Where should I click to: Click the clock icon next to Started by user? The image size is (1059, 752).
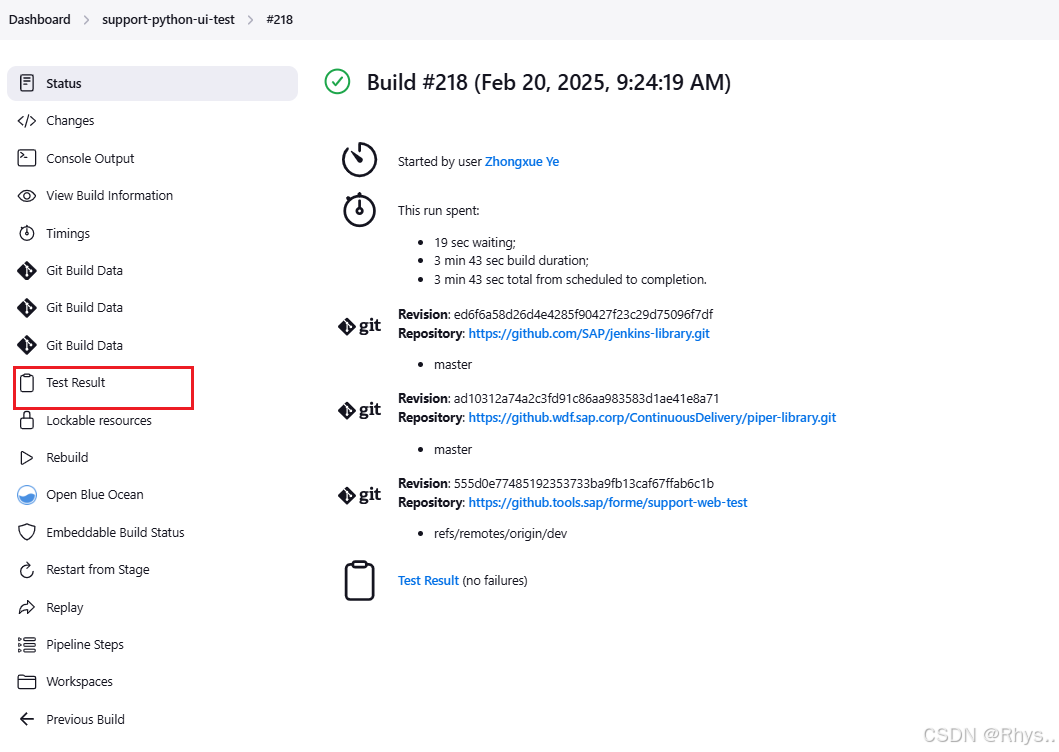[359, 159]
